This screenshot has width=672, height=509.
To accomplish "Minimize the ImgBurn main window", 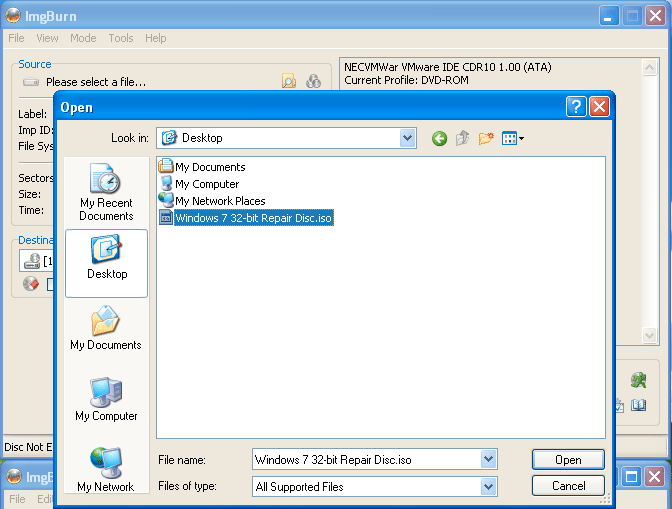I will click(609, 16).
